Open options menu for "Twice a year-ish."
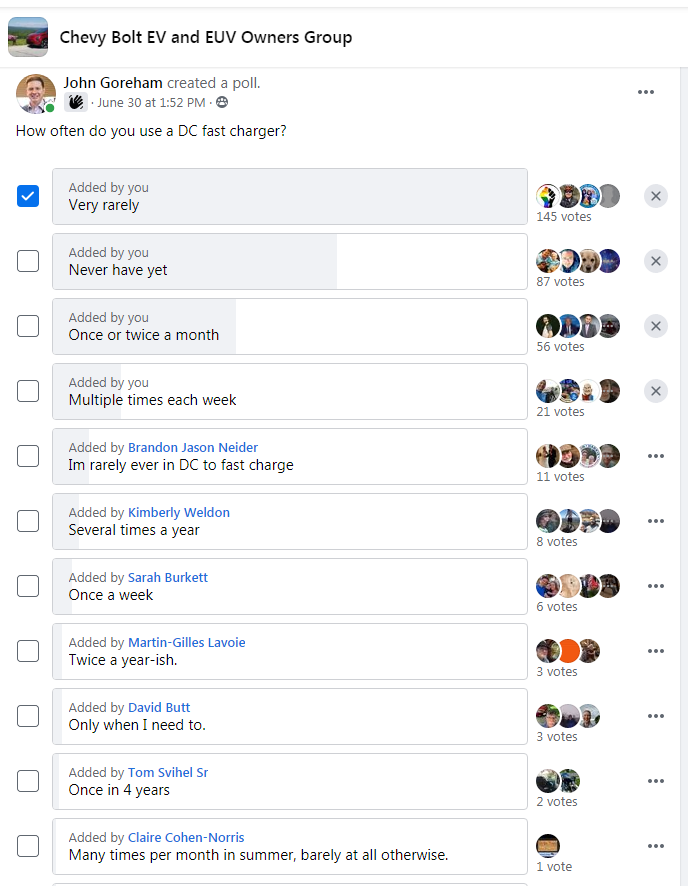 tap(656, 651)
